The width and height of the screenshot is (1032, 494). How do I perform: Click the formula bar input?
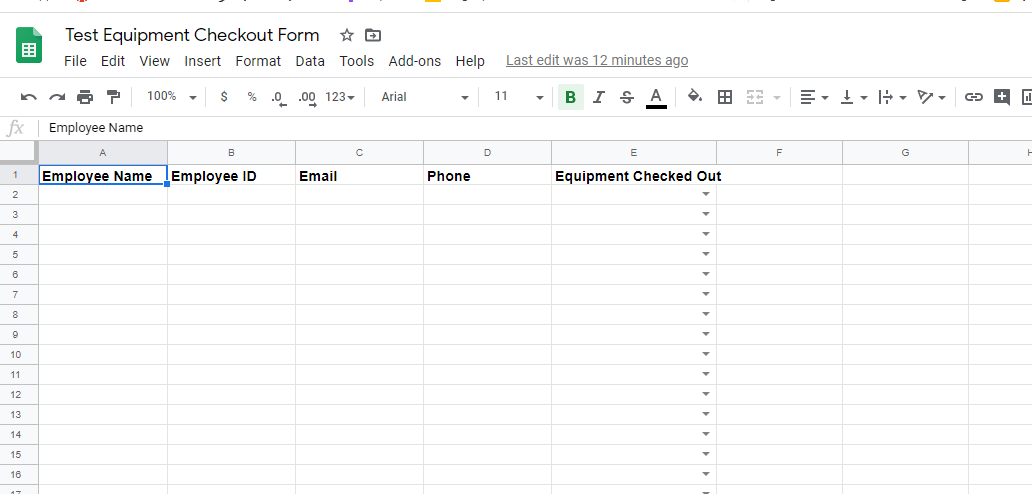(x=538, y=128)
